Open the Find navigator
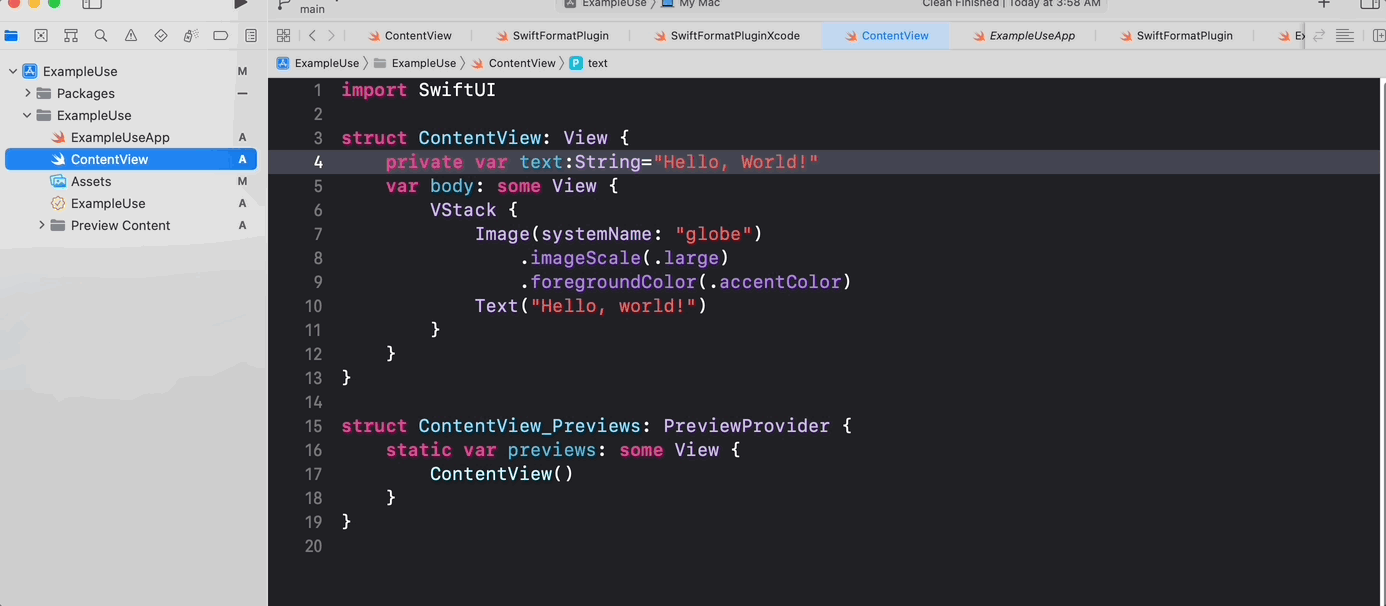Viewport: 1386px width, 606px height. point(100,35)
